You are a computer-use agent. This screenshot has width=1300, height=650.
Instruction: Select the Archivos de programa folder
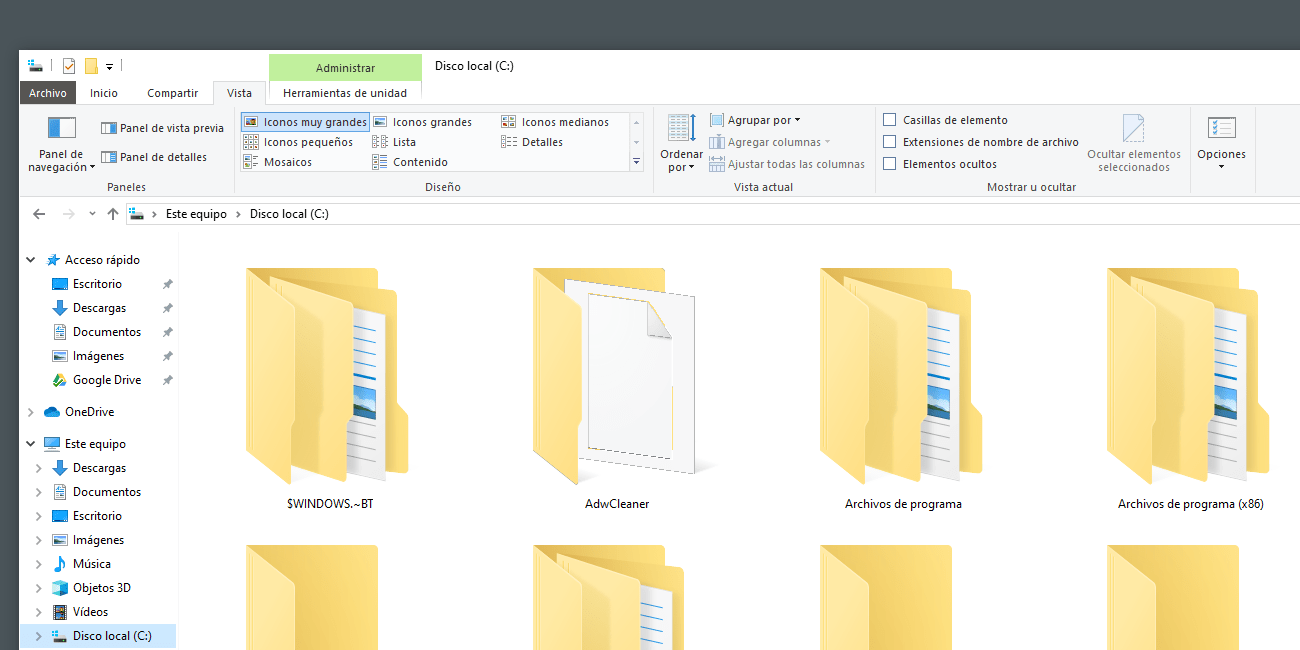click(x=903, y=388)
